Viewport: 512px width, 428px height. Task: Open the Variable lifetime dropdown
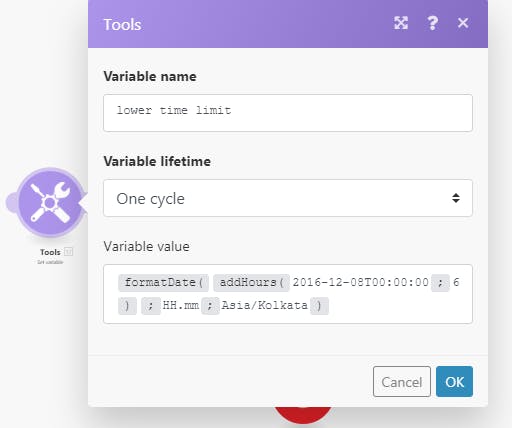pos(288,198)
